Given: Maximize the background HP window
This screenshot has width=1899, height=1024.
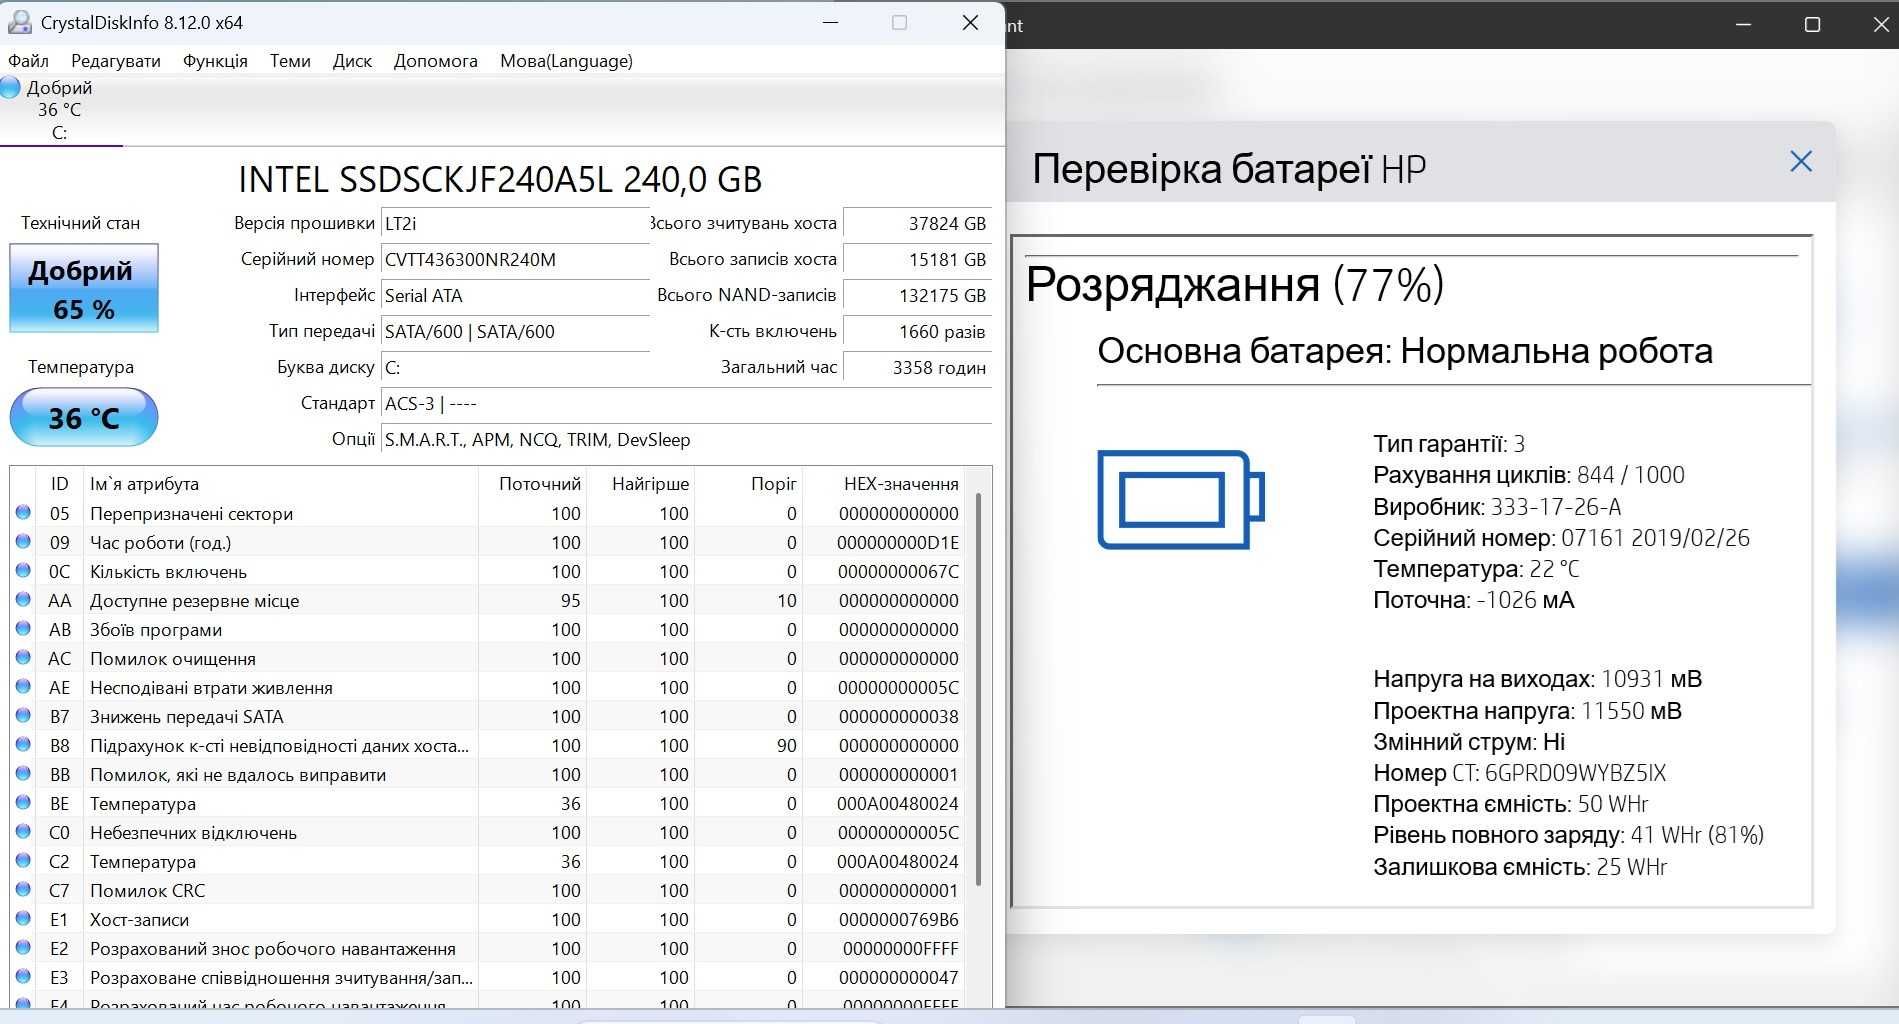Looking at the screenshot, I should click(1812, 25).
